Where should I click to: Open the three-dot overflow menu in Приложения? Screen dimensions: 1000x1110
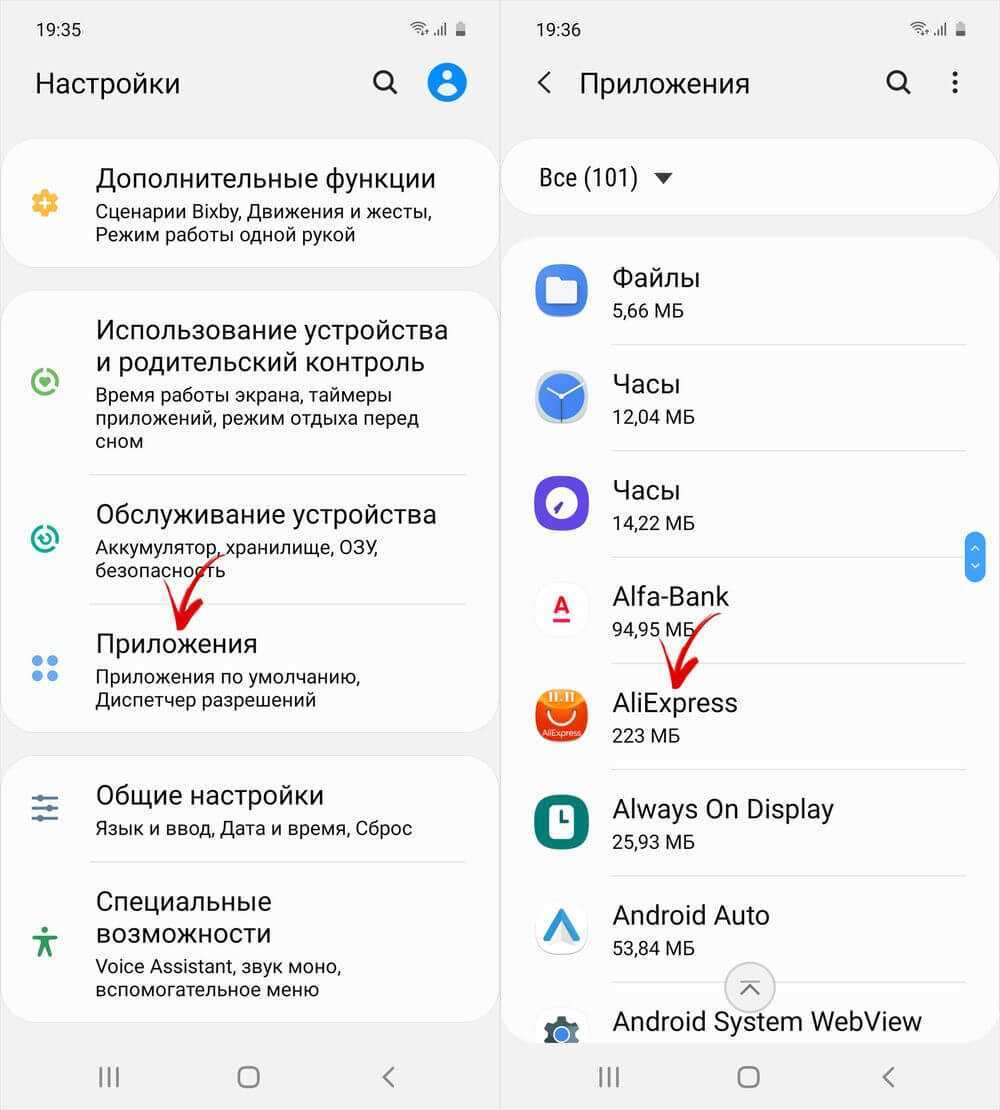(955, 83)
